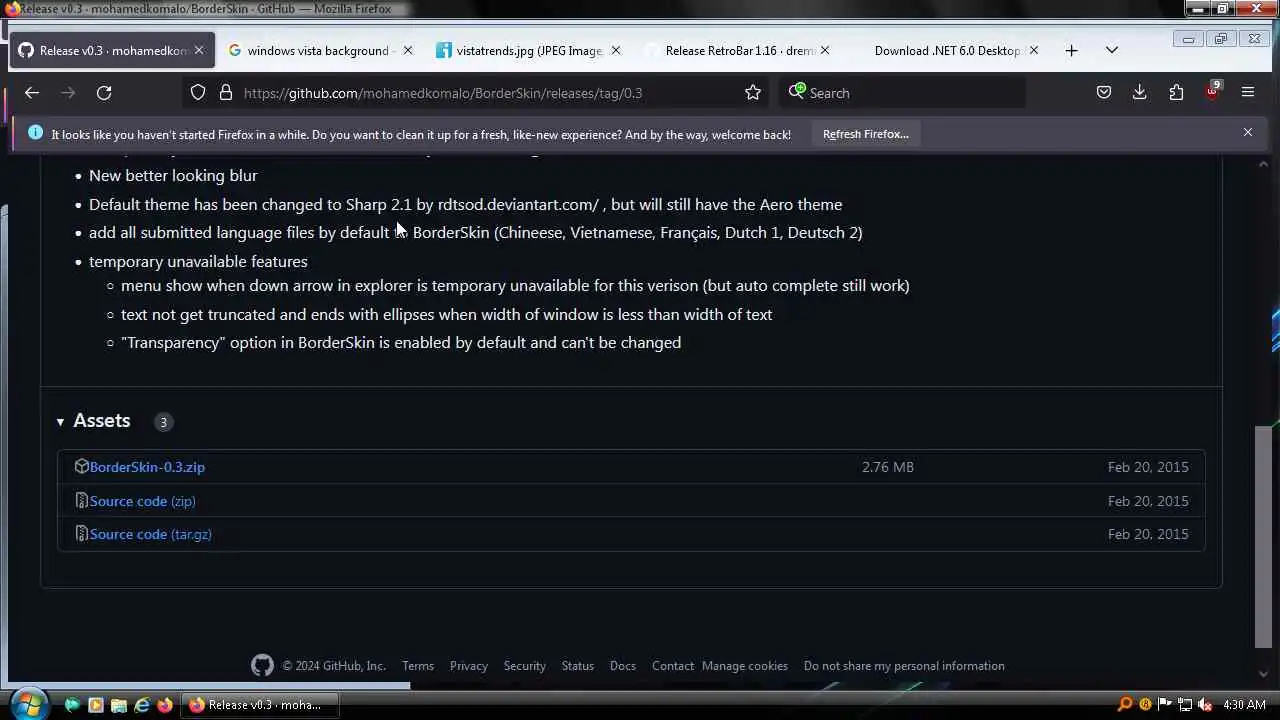Click into the Search box
Screen dimensions: 1280x720
click(905, 93)
